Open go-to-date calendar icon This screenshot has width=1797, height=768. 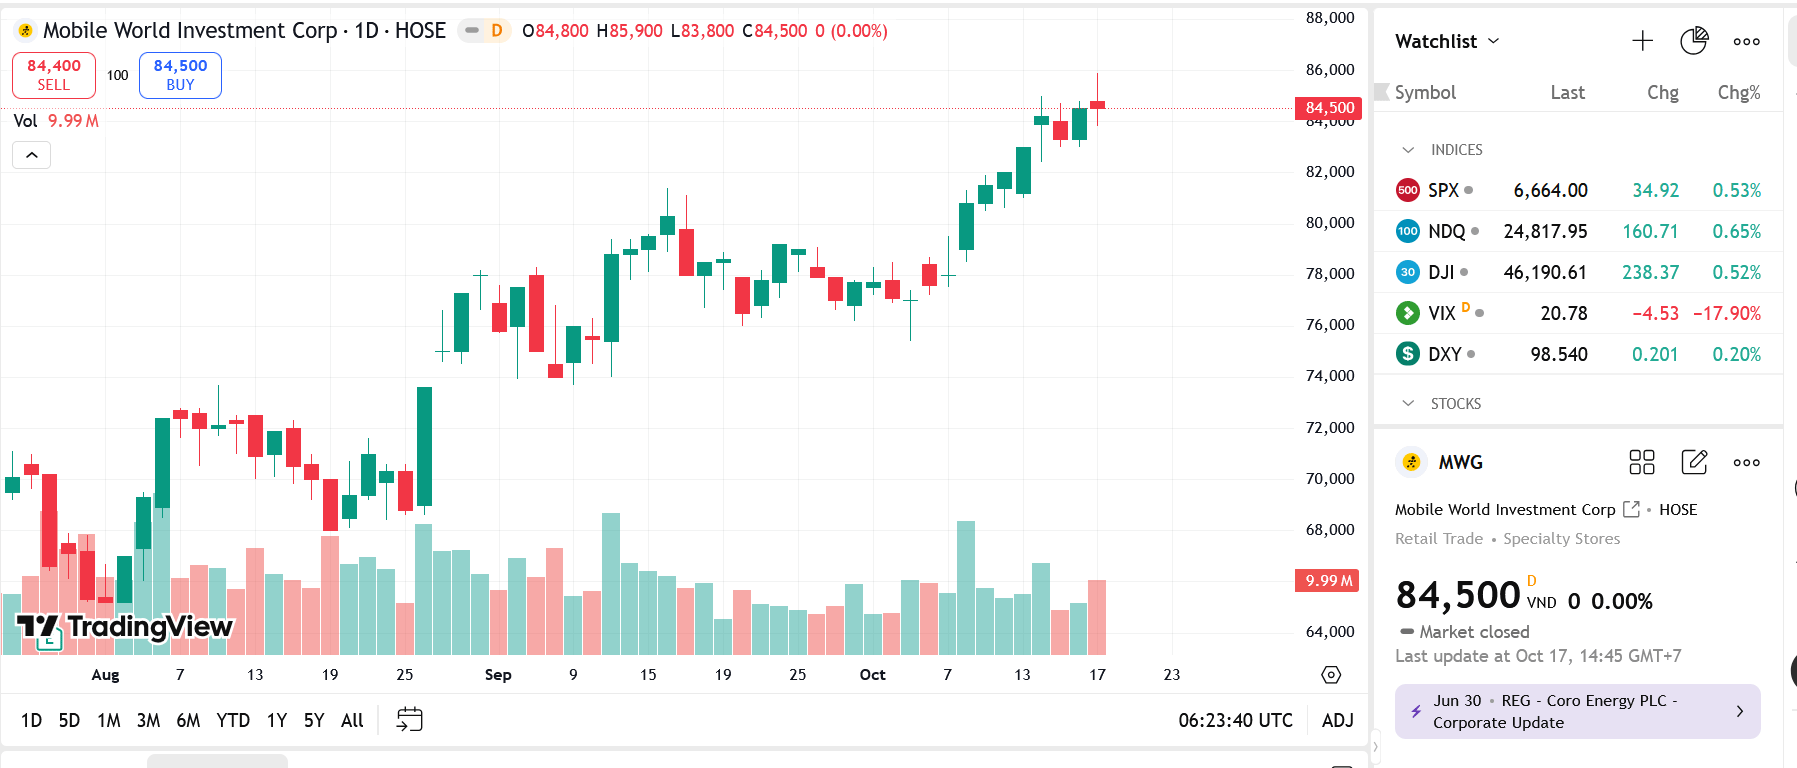410,720
